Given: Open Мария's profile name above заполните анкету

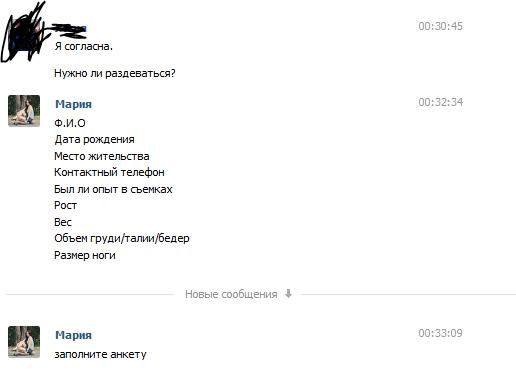Looking at the screenshot, I should pos(73,335).
